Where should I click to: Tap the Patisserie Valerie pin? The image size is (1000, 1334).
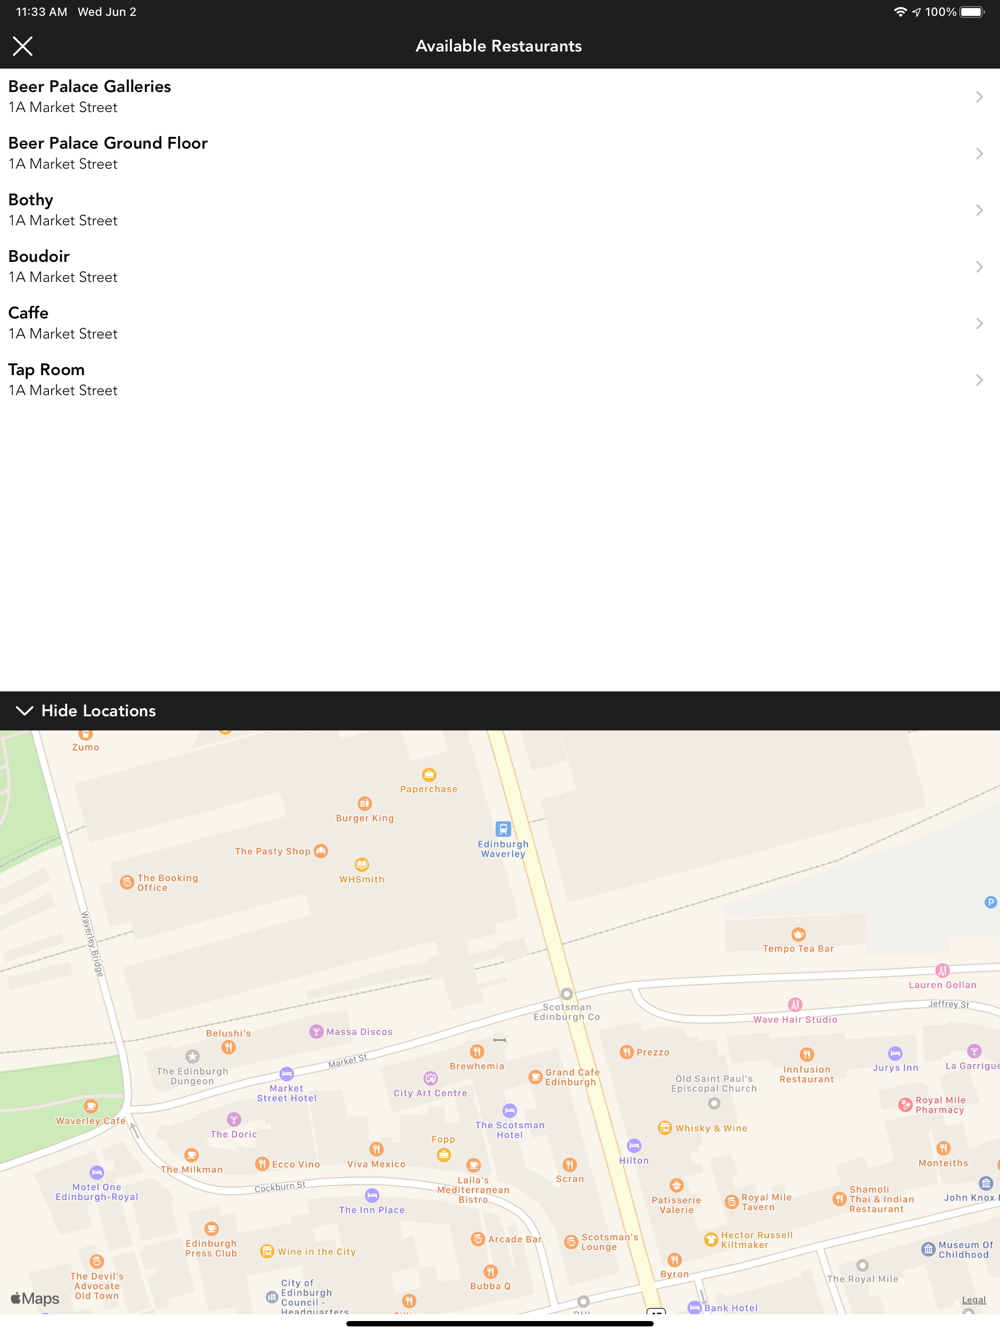(x=676, y=1185)
